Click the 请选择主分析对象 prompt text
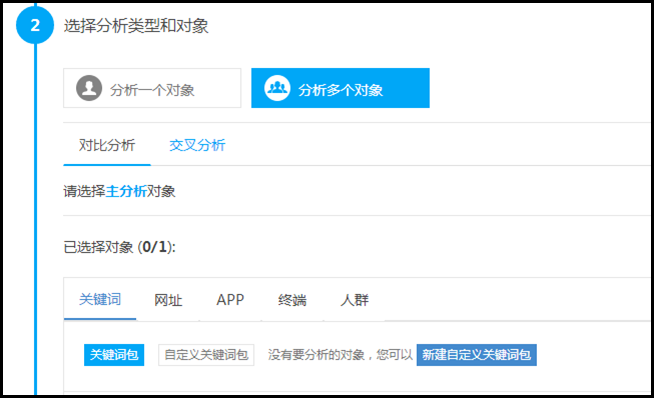The width and height of the screenshot is (654, 398). click(x=119, y=191)
